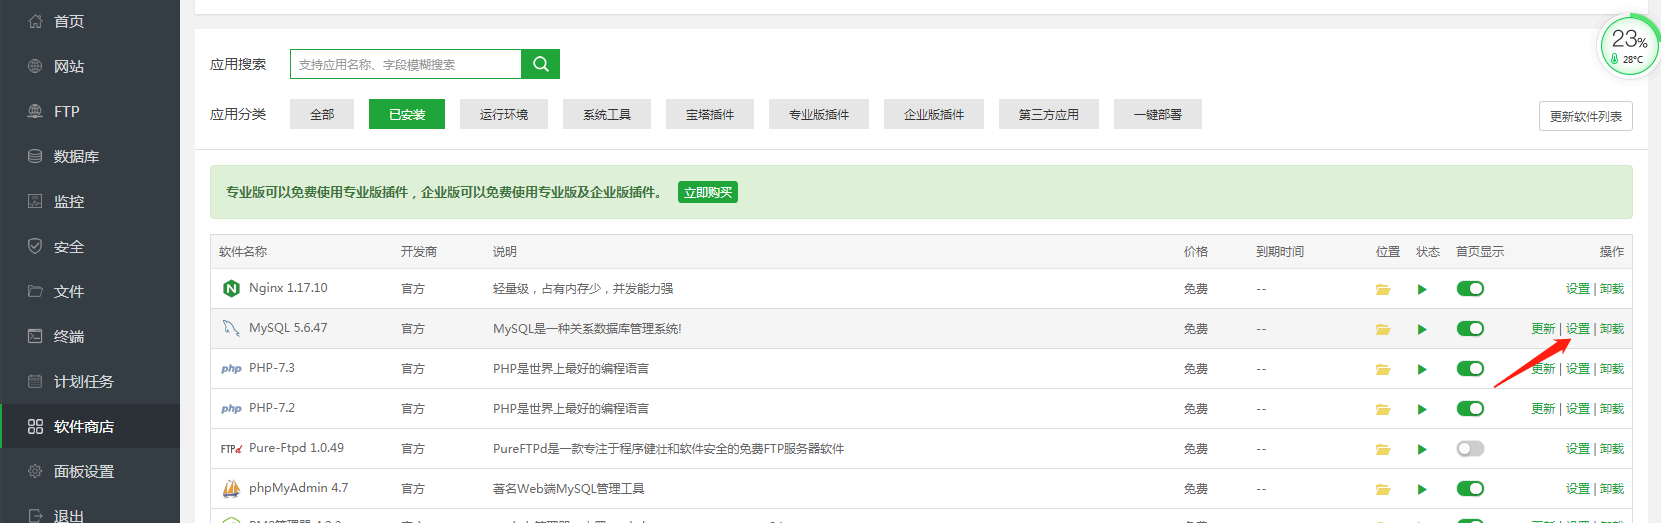Open folder location icon for phpMyAdmin 4.7
The height and width of the screenshot is (523, 1661).
click(x=1383, y=489)
